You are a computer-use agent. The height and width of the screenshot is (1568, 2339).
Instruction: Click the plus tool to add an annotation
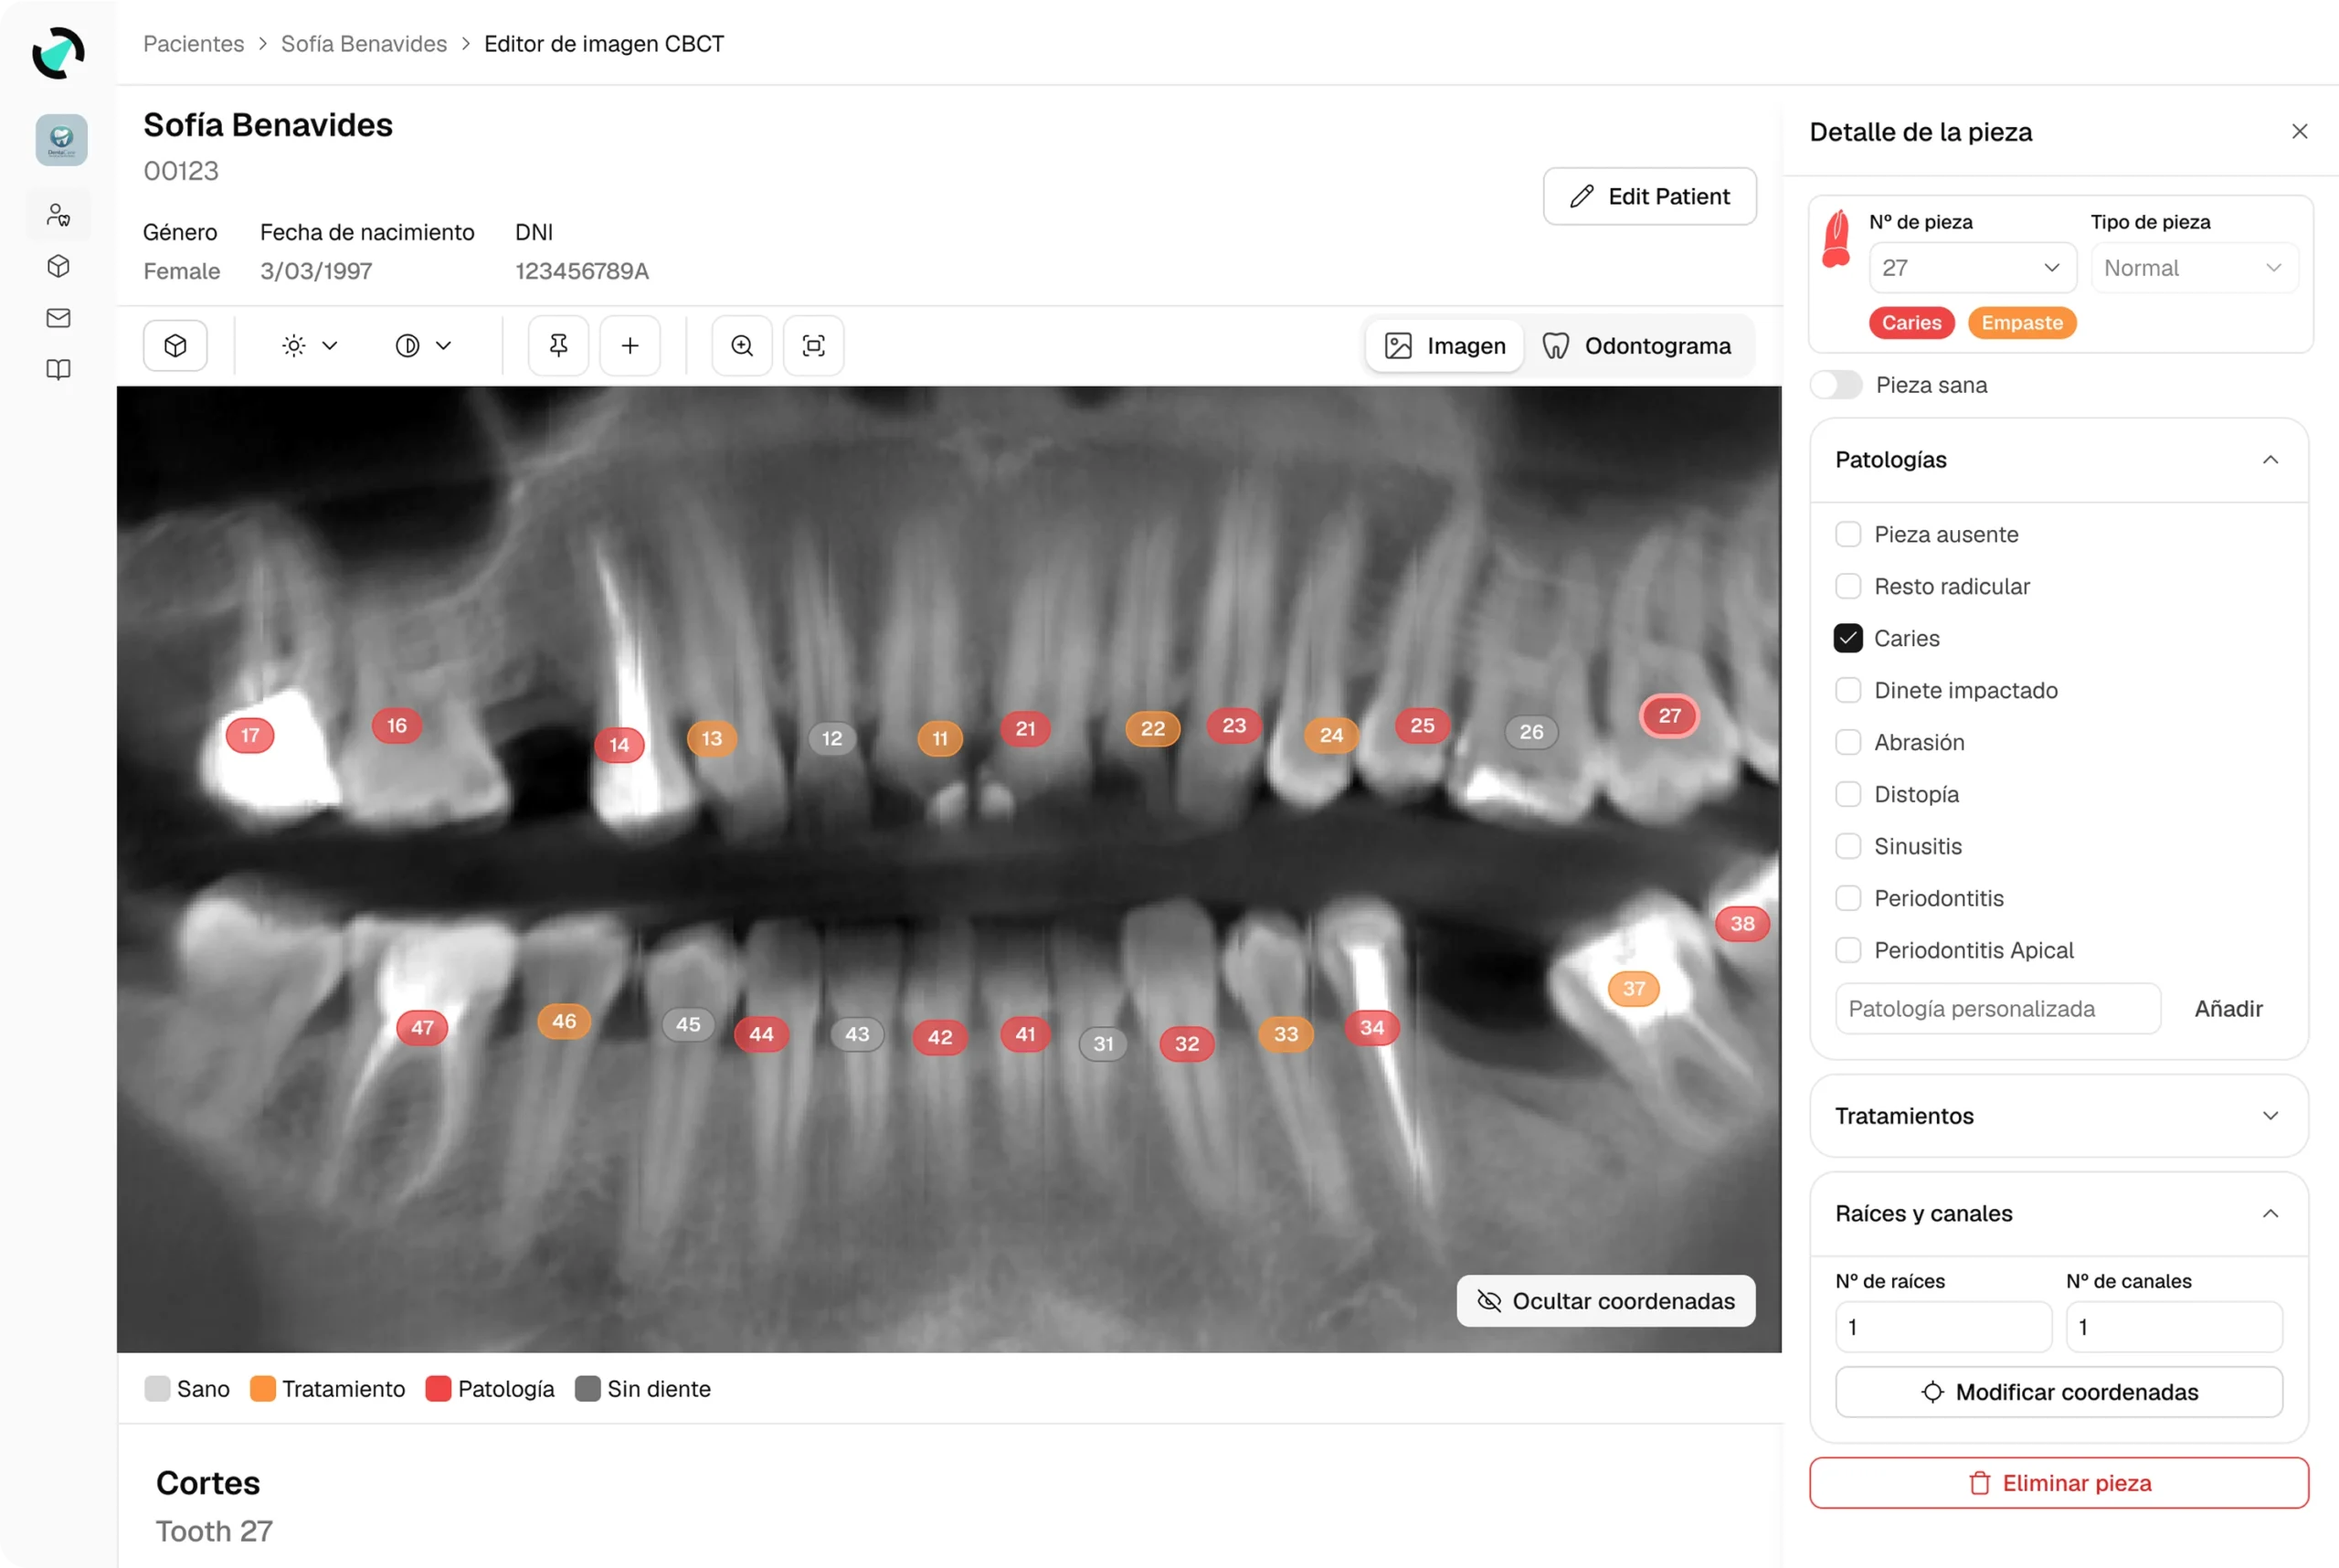[x=630, y=345]
